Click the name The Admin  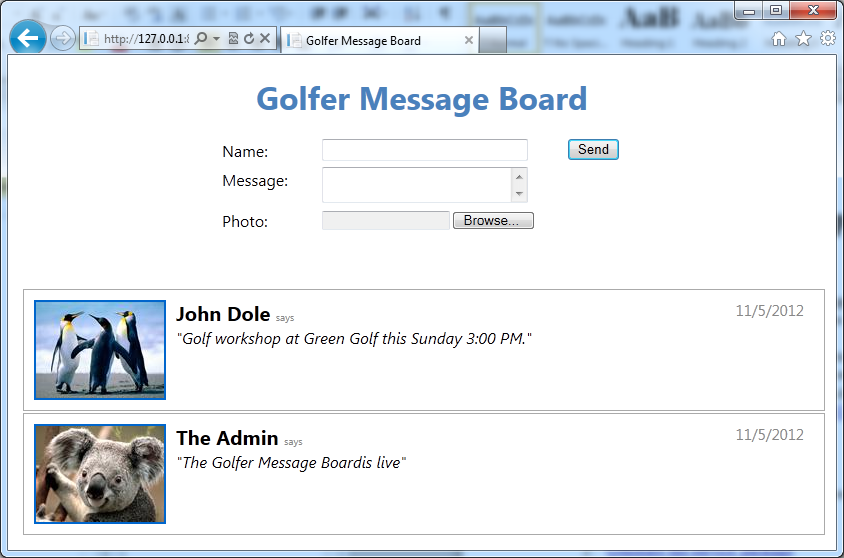[x=227, y=438]
